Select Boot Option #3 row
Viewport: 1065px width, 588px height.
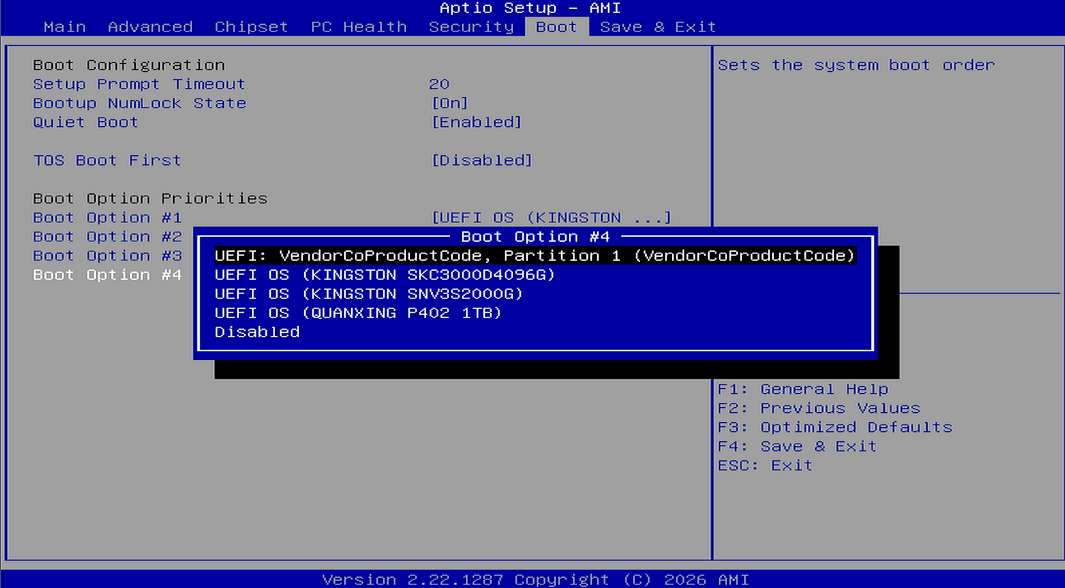click(107, 256)
